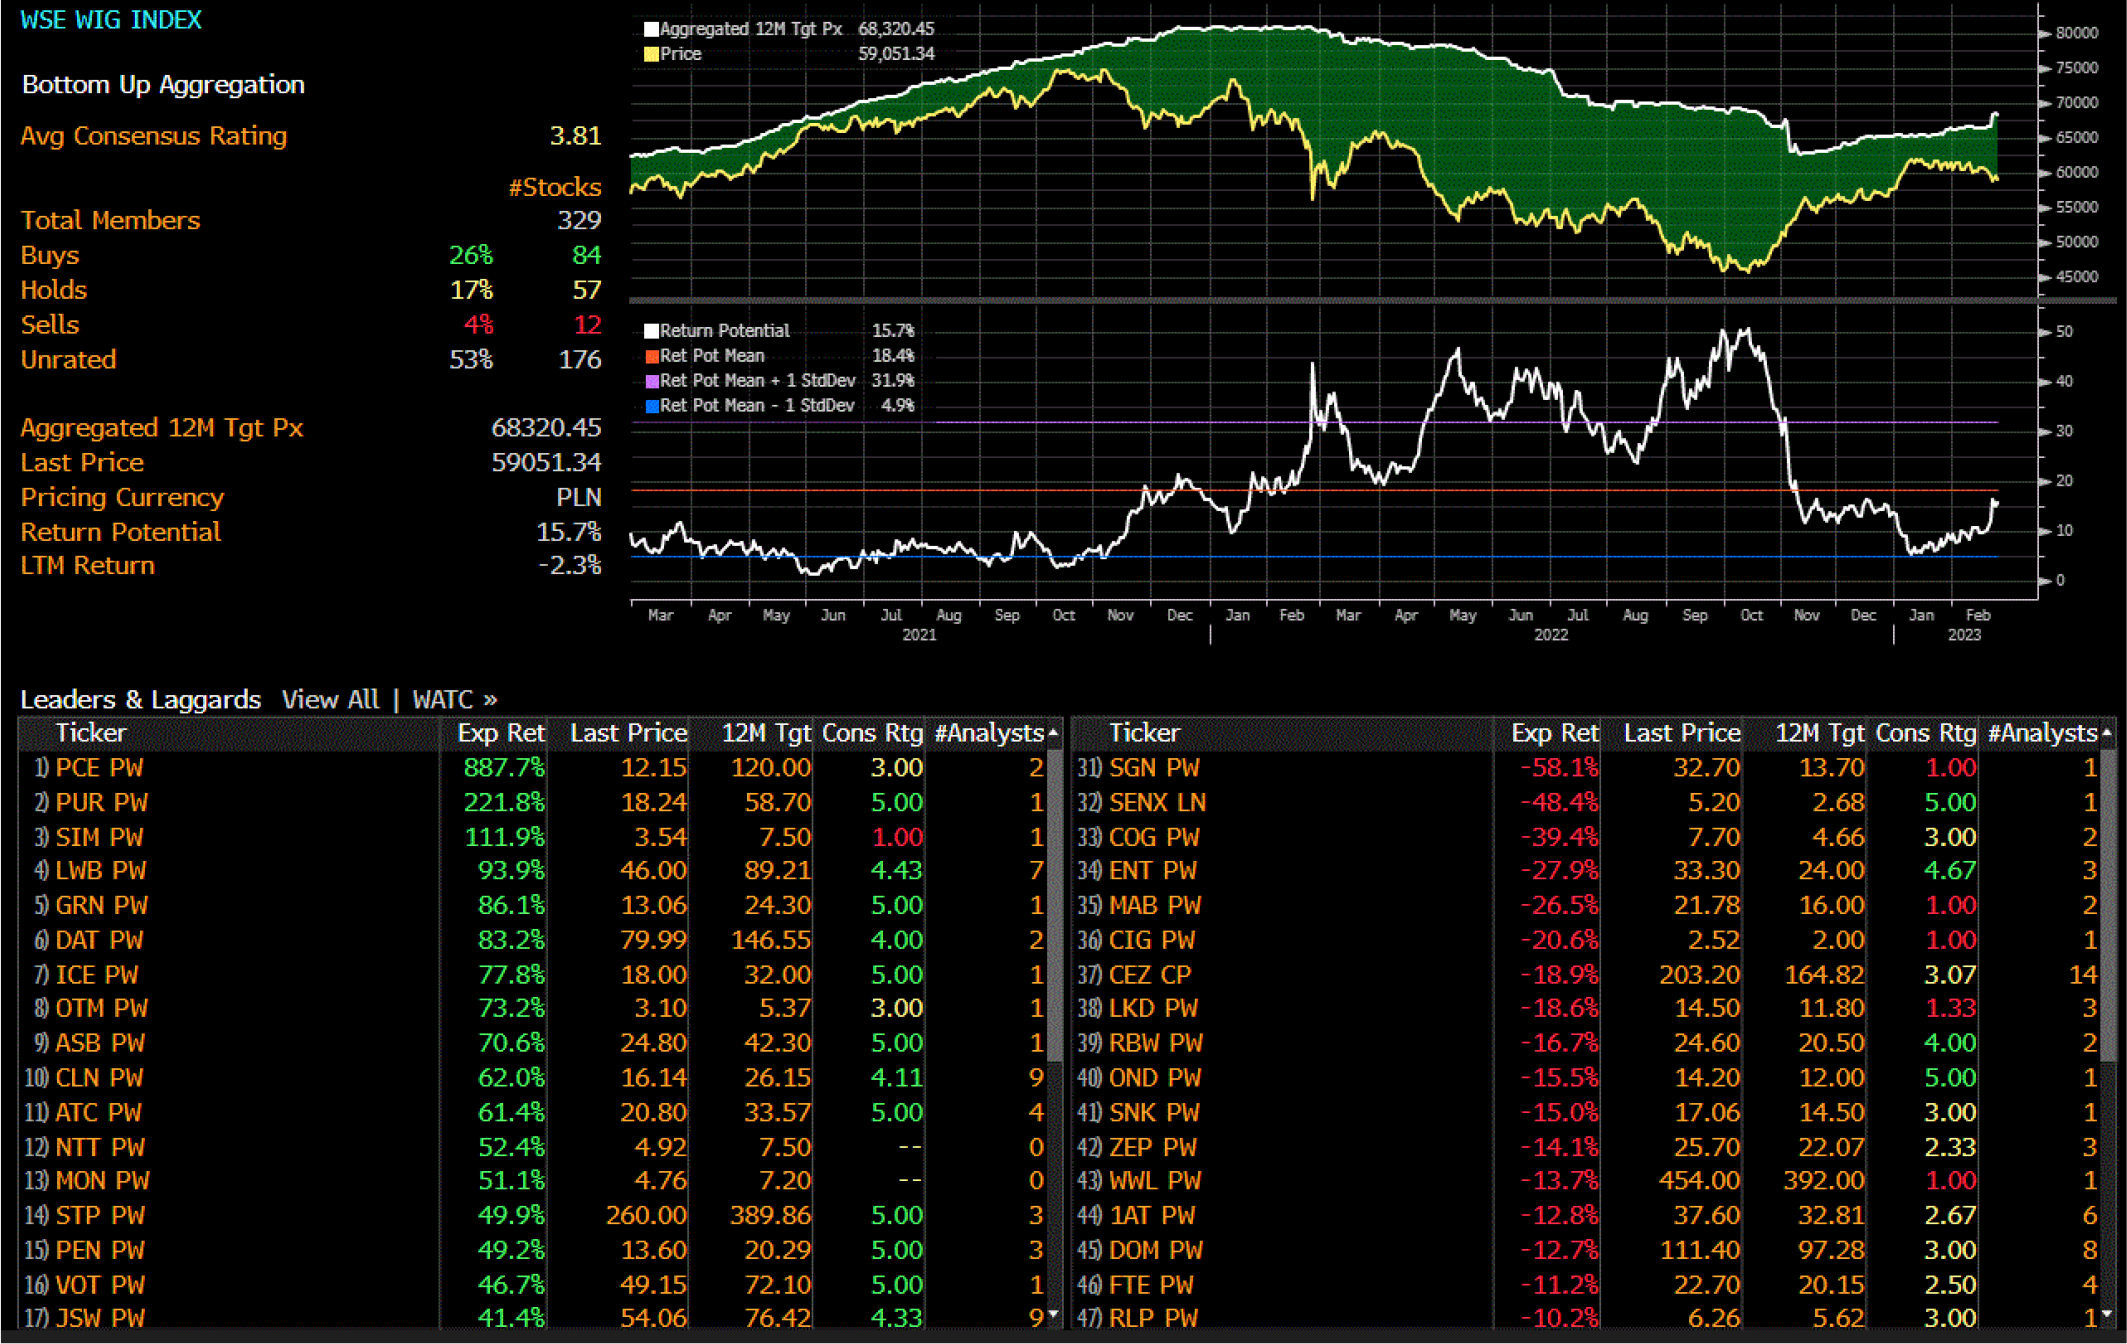Select row 2) PUR PW
Image resolution: width=2127 pixels, height=1344 pixels.
[533, 803]
